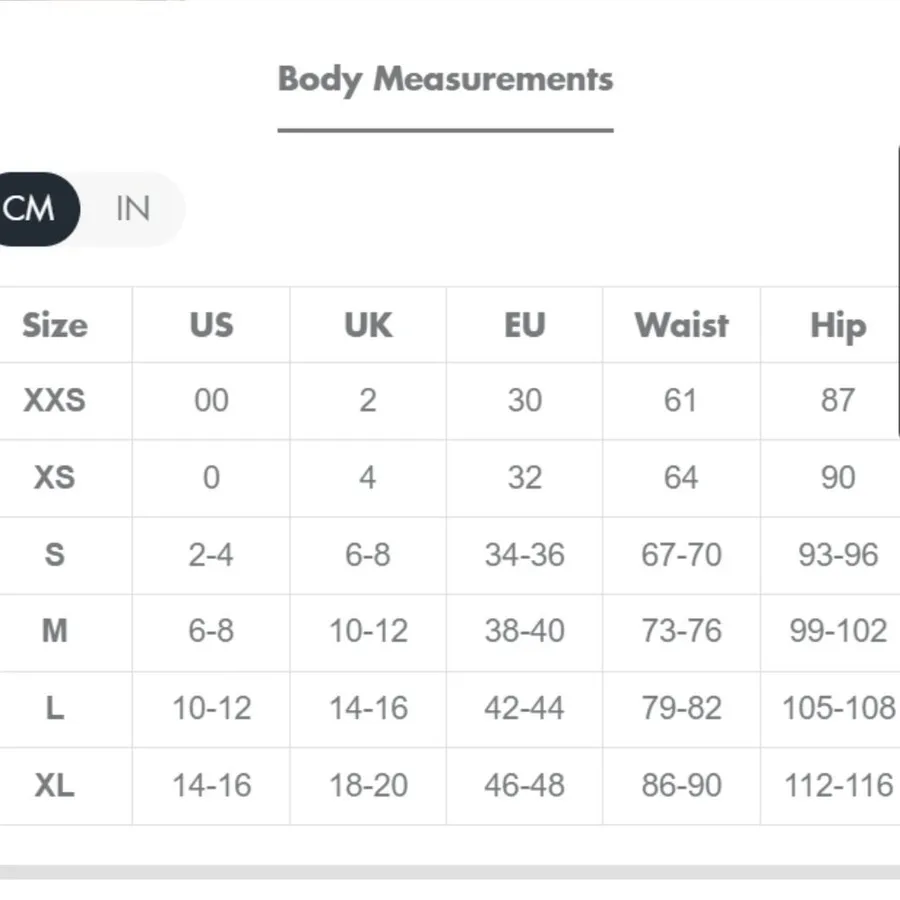Click the horizontal scrollbar below the table

coord(450,872)
